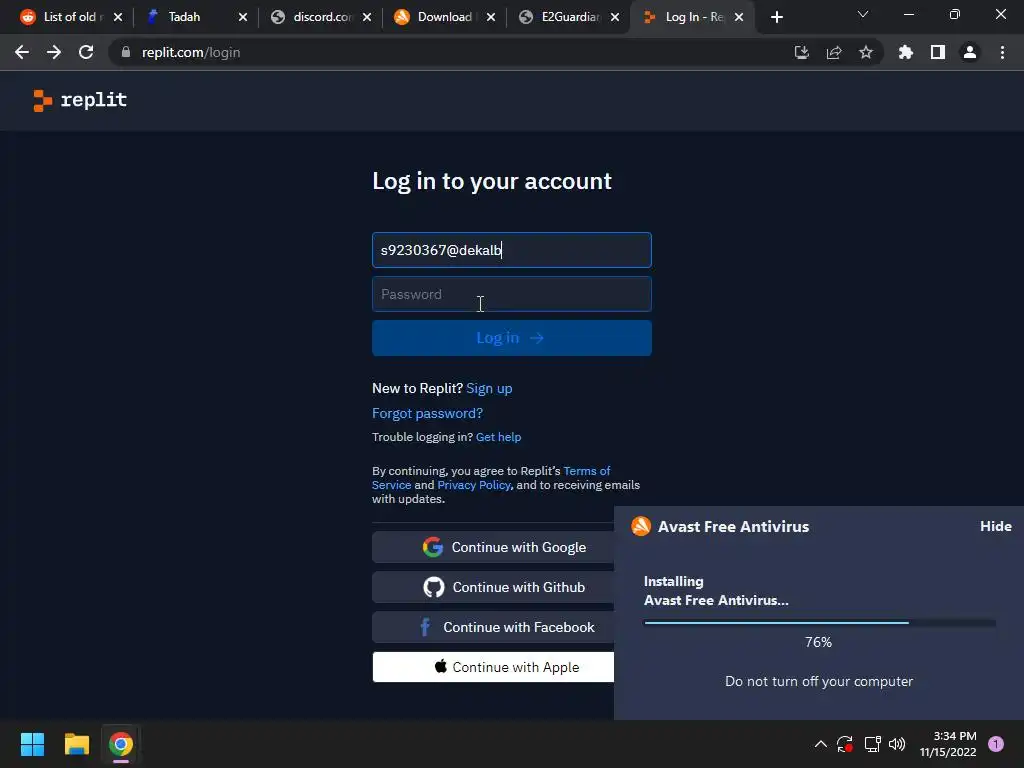Click the address bar URL
This screenshot has width=1024, height=768.
191,52
